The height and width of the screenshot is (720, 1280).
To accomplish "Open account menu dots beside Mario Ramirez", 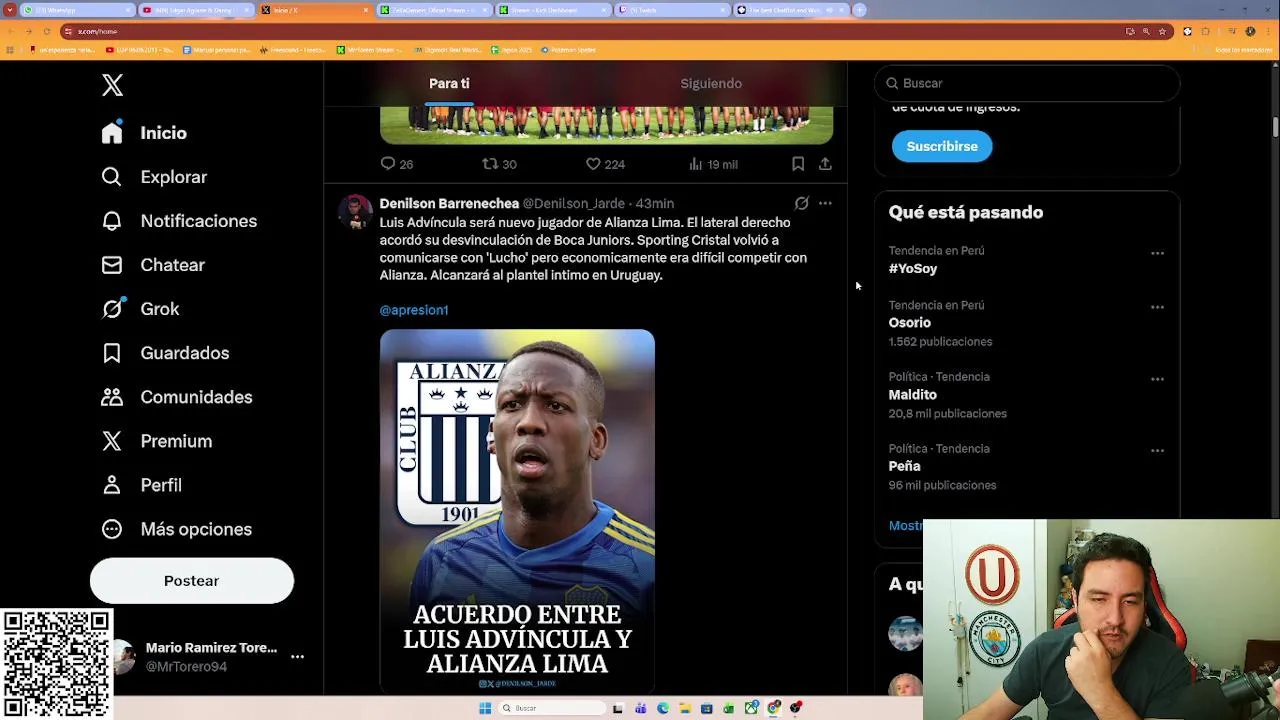I will click(x=297, y=657).
